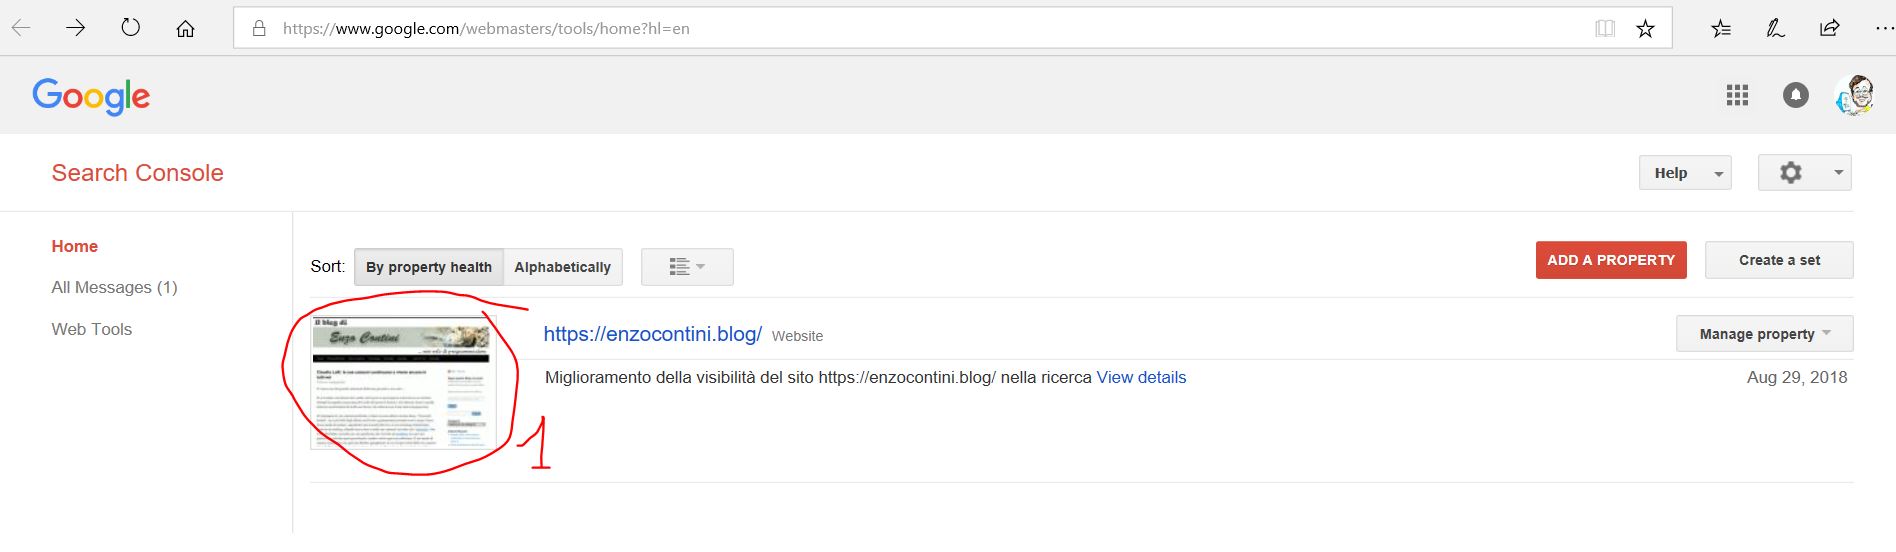
Task: Sort properties alphabetically
Action: coord(562,267)
